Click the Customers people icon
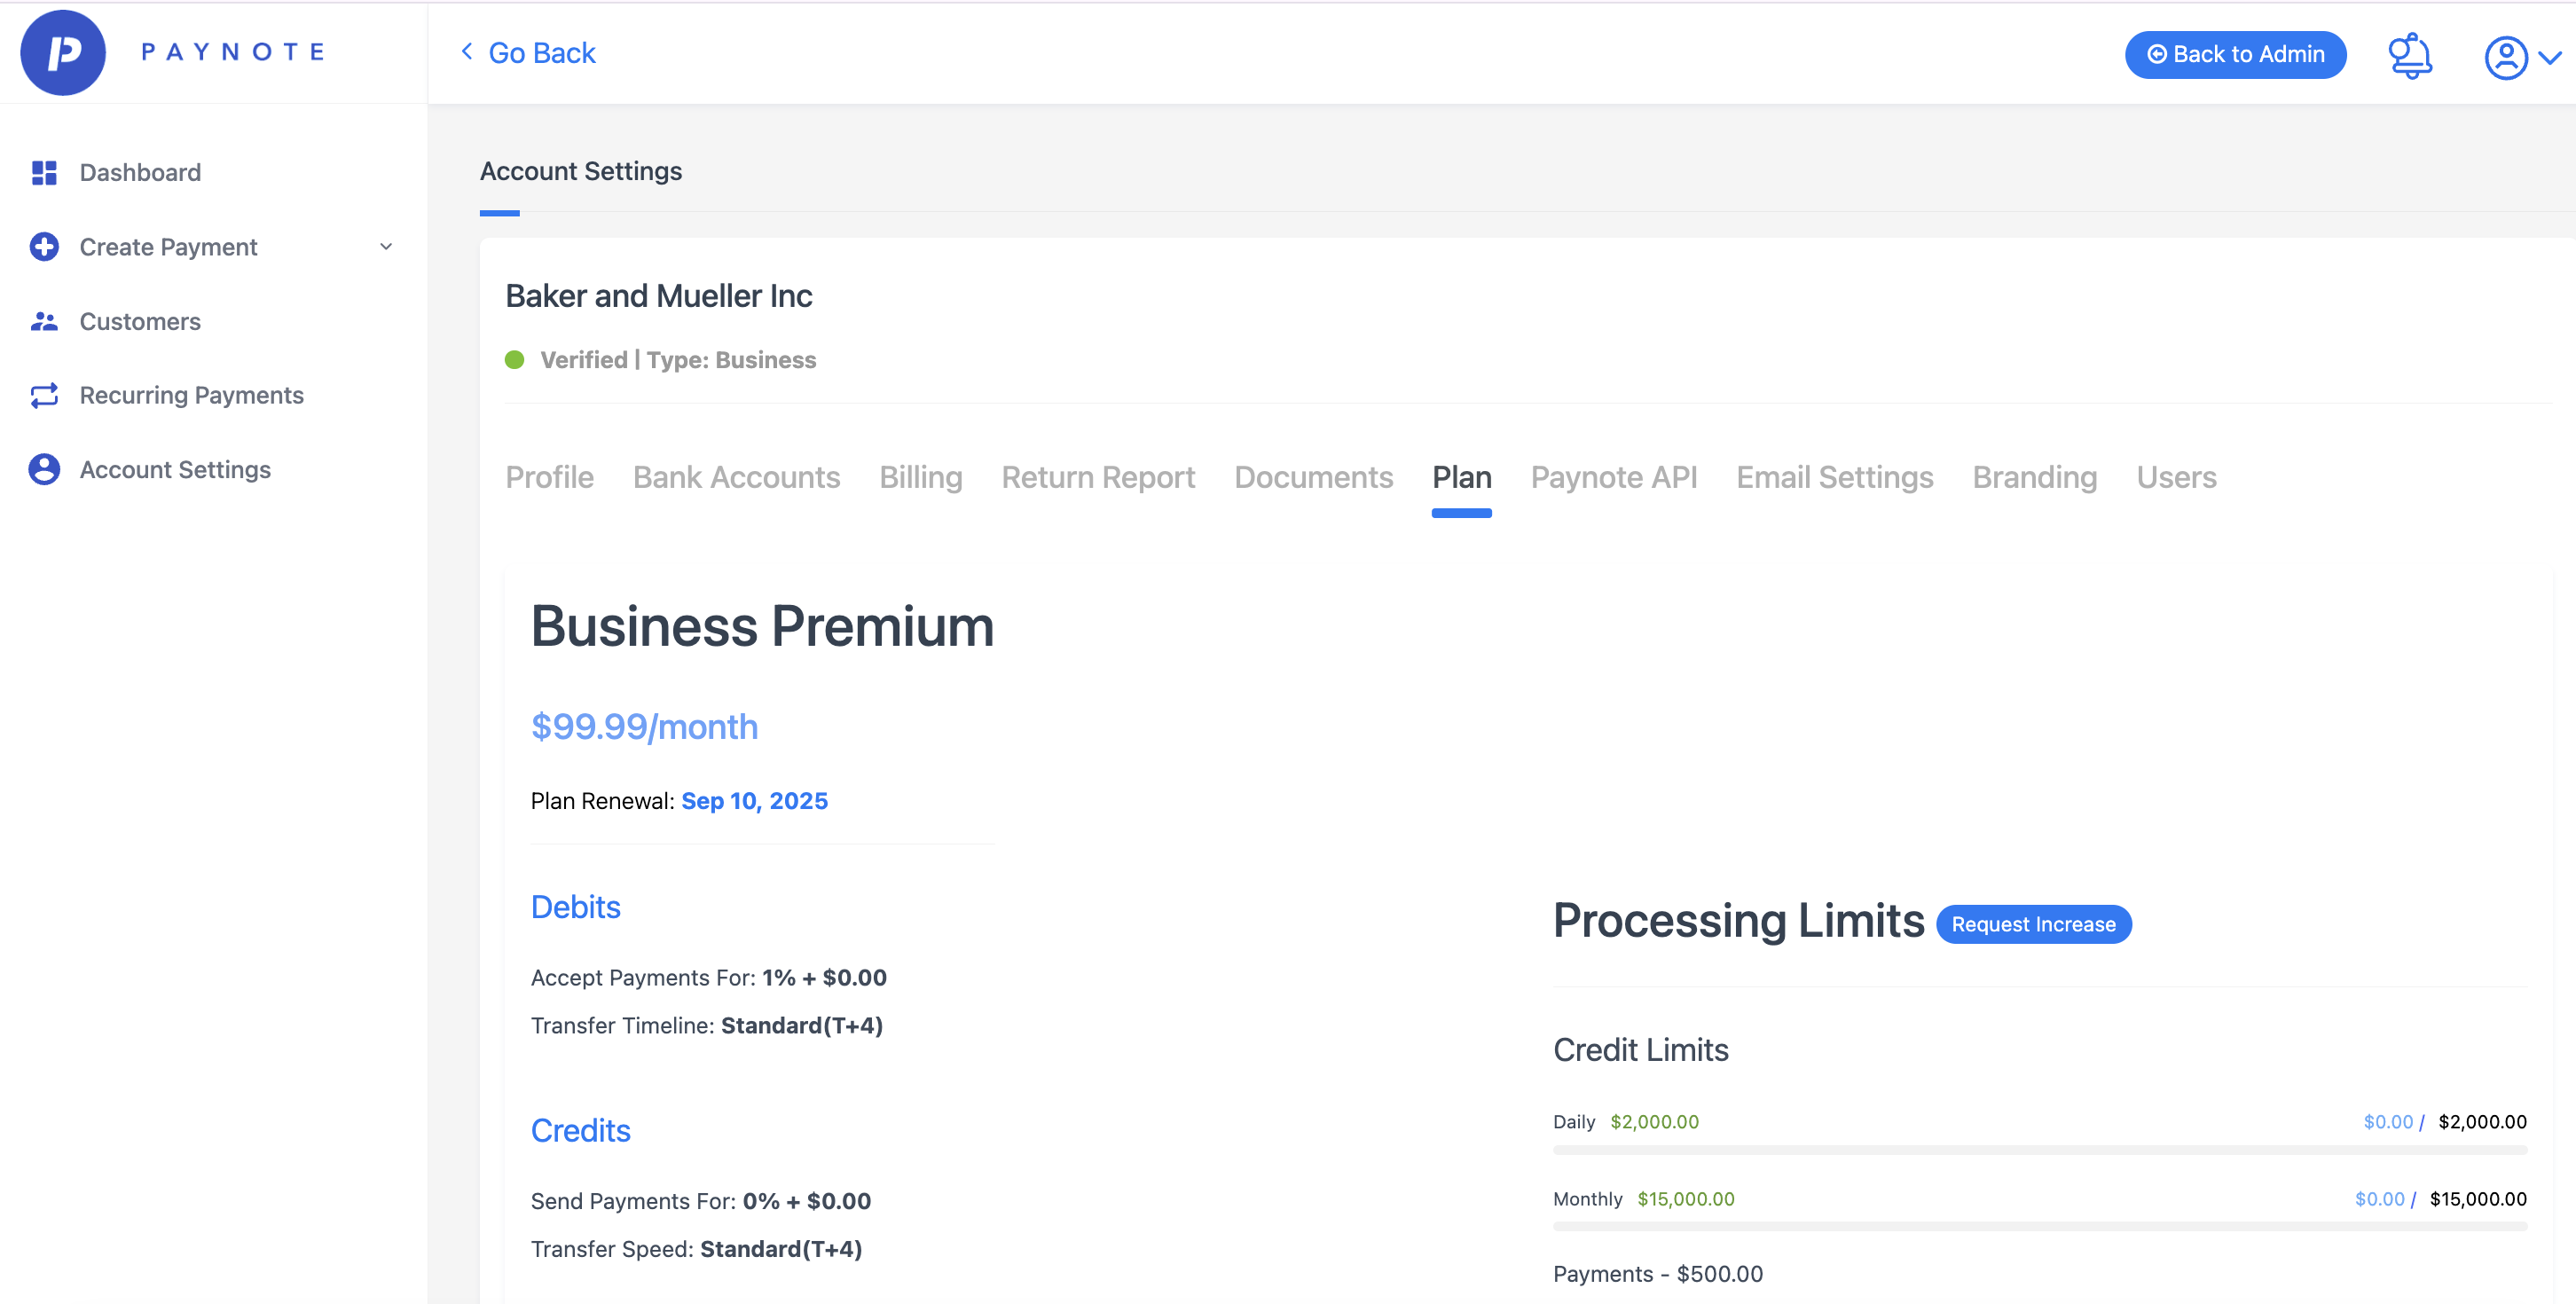 44,321
